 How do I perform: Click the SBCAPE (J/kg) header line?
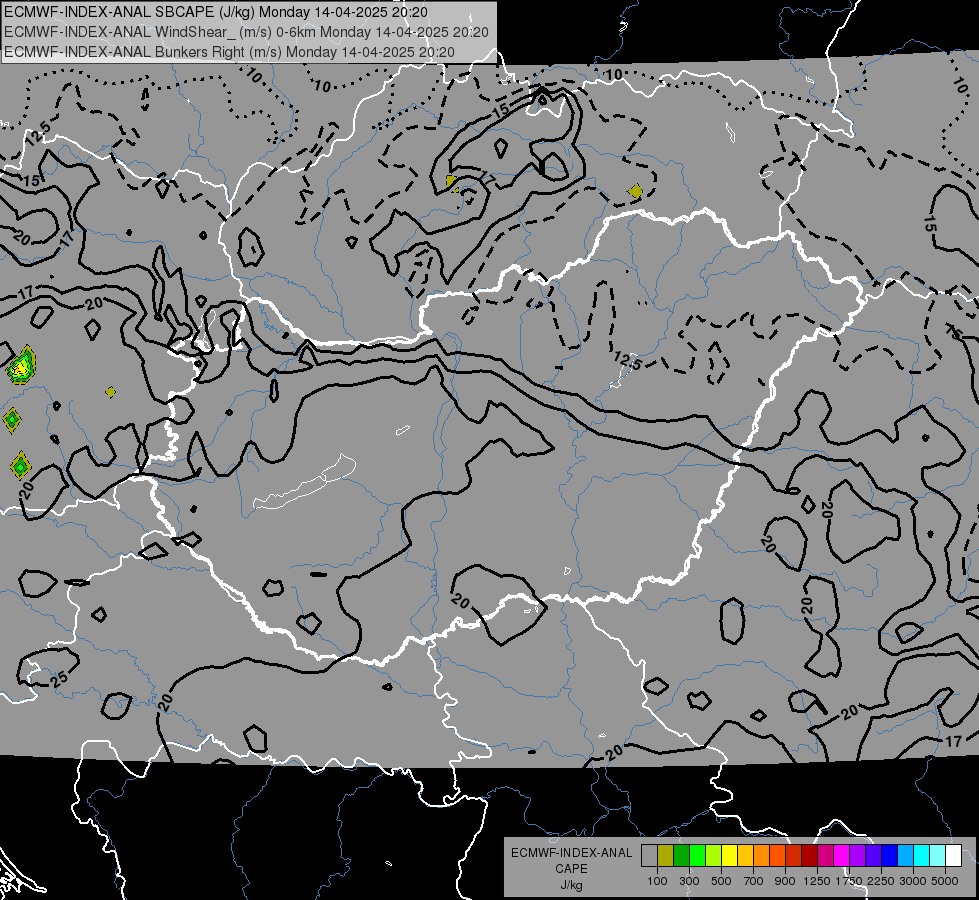point(216,12)
